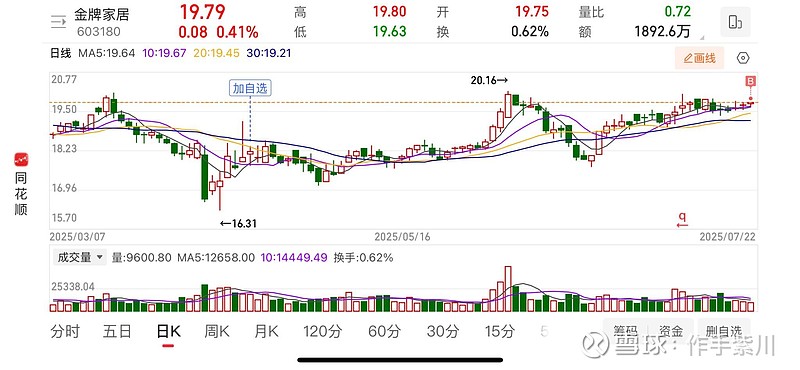Choose the 120分 period tab
The height and width of the screenshot is (370, 800).
pyautogui.click(x=322, y=332)
